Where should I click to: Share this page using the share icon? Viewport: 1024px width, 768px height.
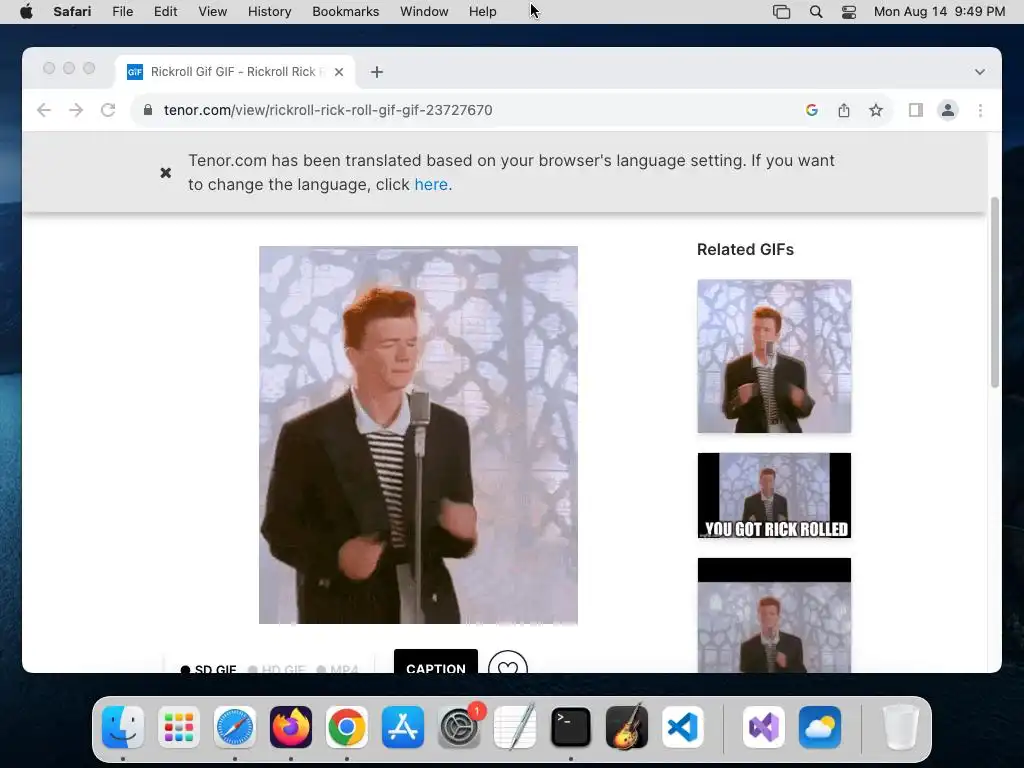pyautogui.click(x=844, y=110)
